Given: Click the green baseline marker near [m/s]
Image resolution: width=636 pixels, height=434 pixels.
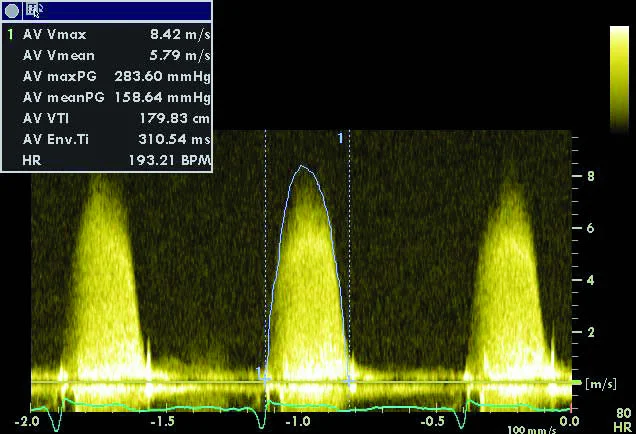Looking at the screenshot, I should point(576,382).
